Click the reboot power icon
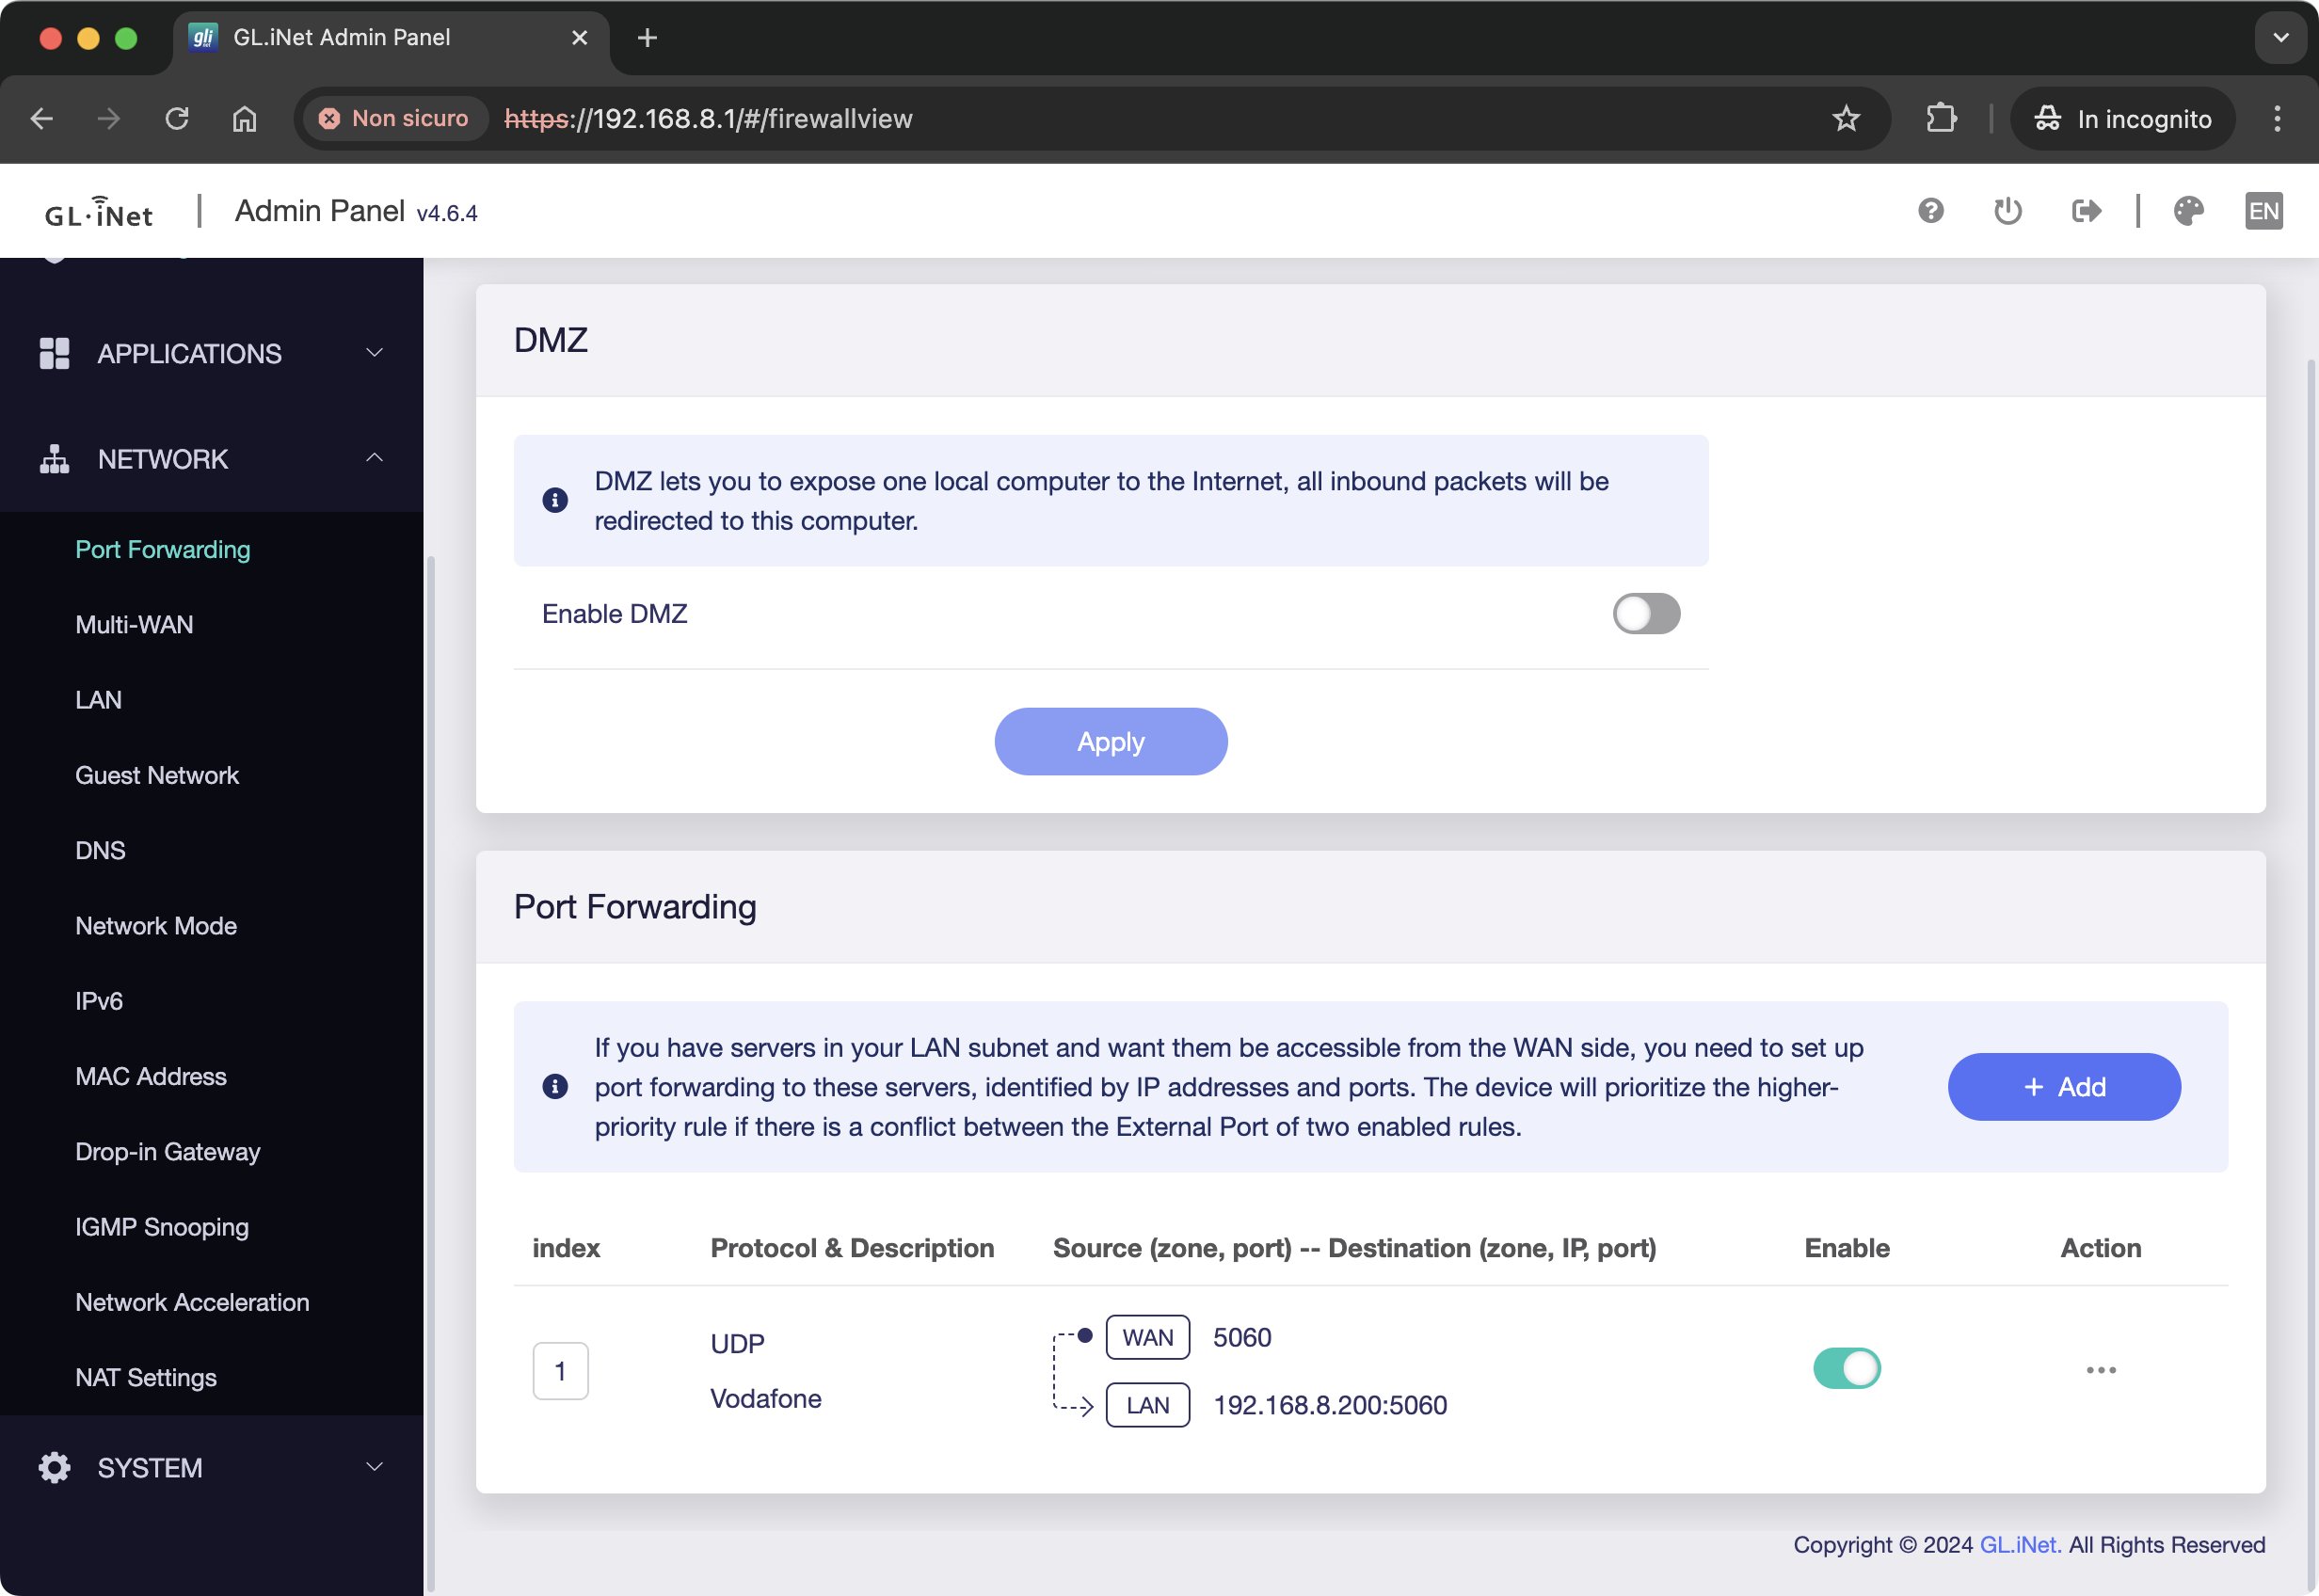Screen dimensions: 2319x1596 (2007, 211)
